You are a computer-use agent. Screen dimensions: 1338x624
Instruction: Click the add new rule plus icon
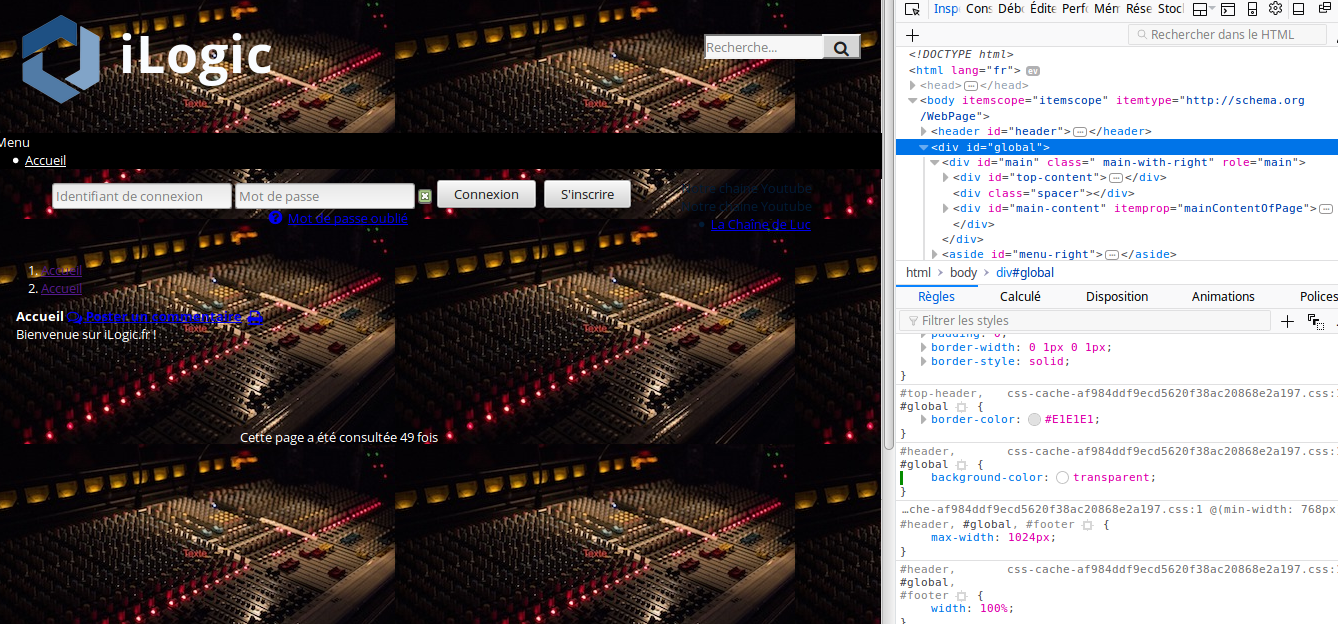(x=1288, y=321)
